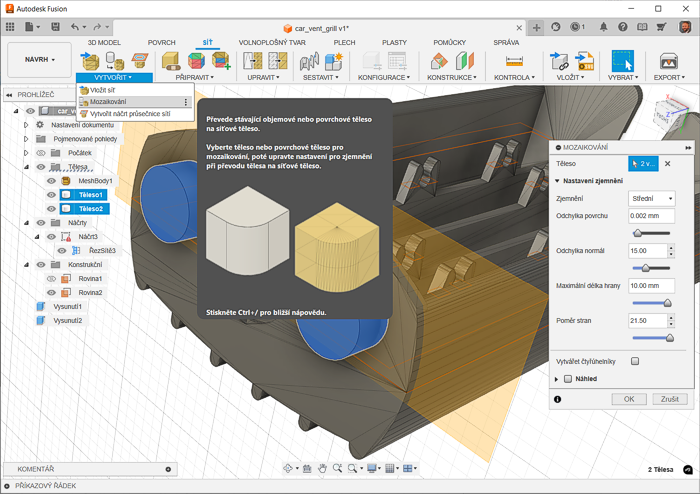Click the Orbit icon in the navigation bar
Screen dimensions: 700x494
coord(288,468)
